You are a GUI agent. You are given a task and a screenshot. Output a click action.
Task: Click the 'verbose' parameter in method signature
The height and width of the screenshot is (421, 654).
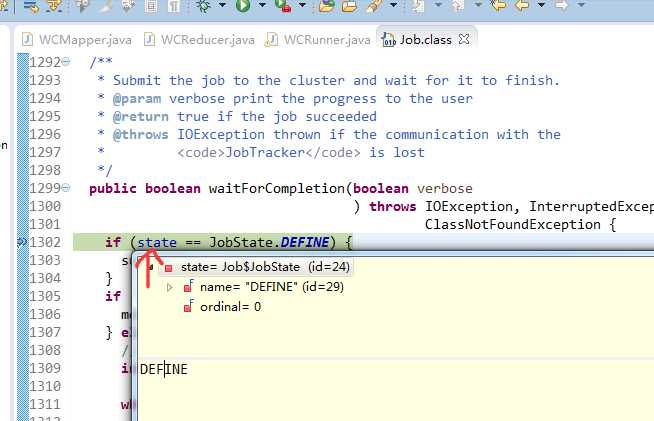pyautogui.click(x=445, y=189)
